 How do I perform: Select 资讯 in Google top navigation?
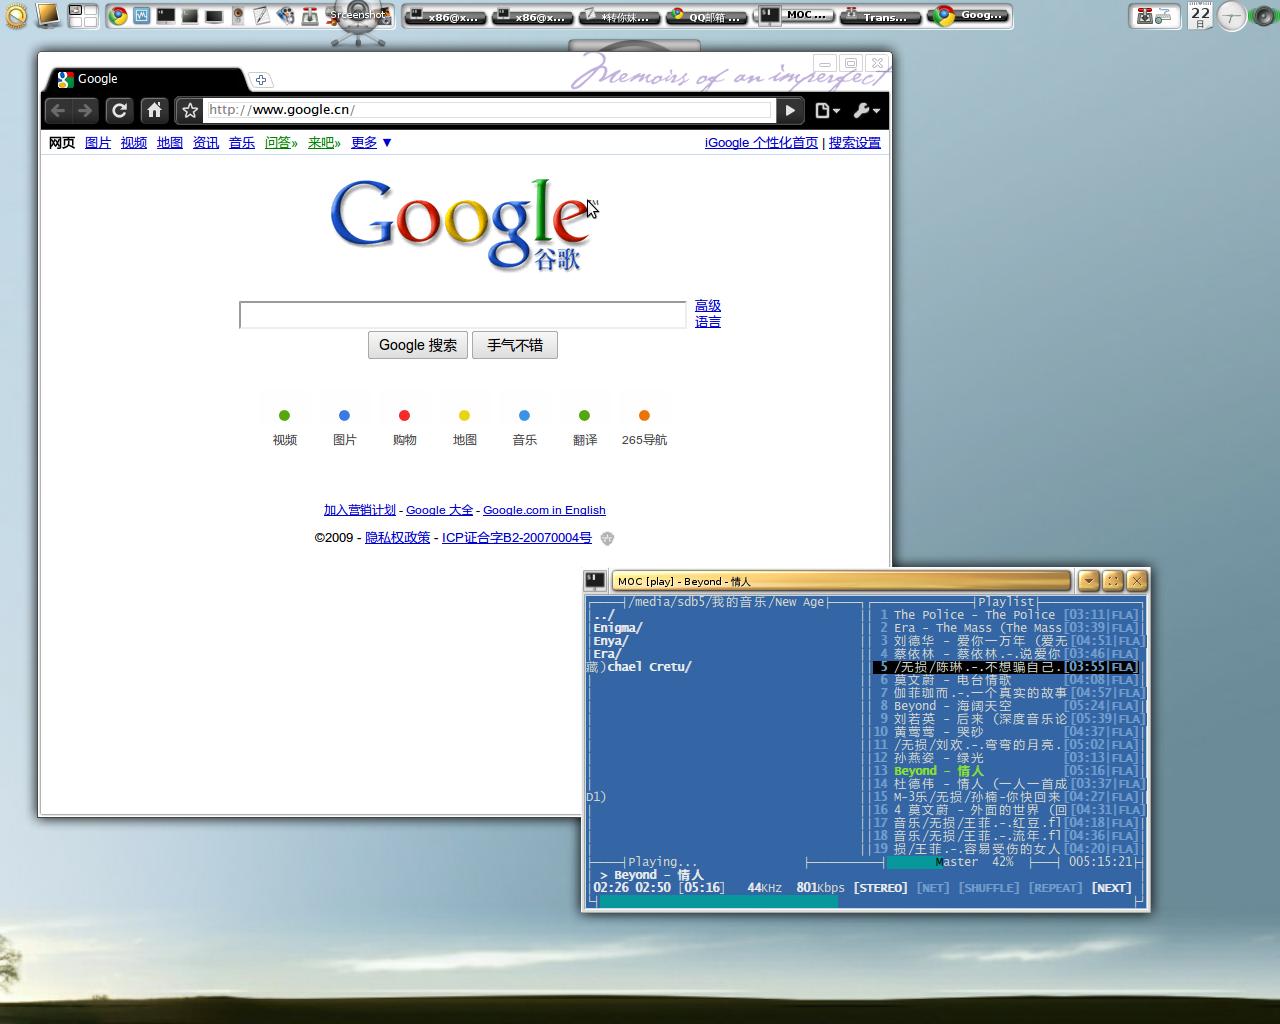click(x=206, y=143)
